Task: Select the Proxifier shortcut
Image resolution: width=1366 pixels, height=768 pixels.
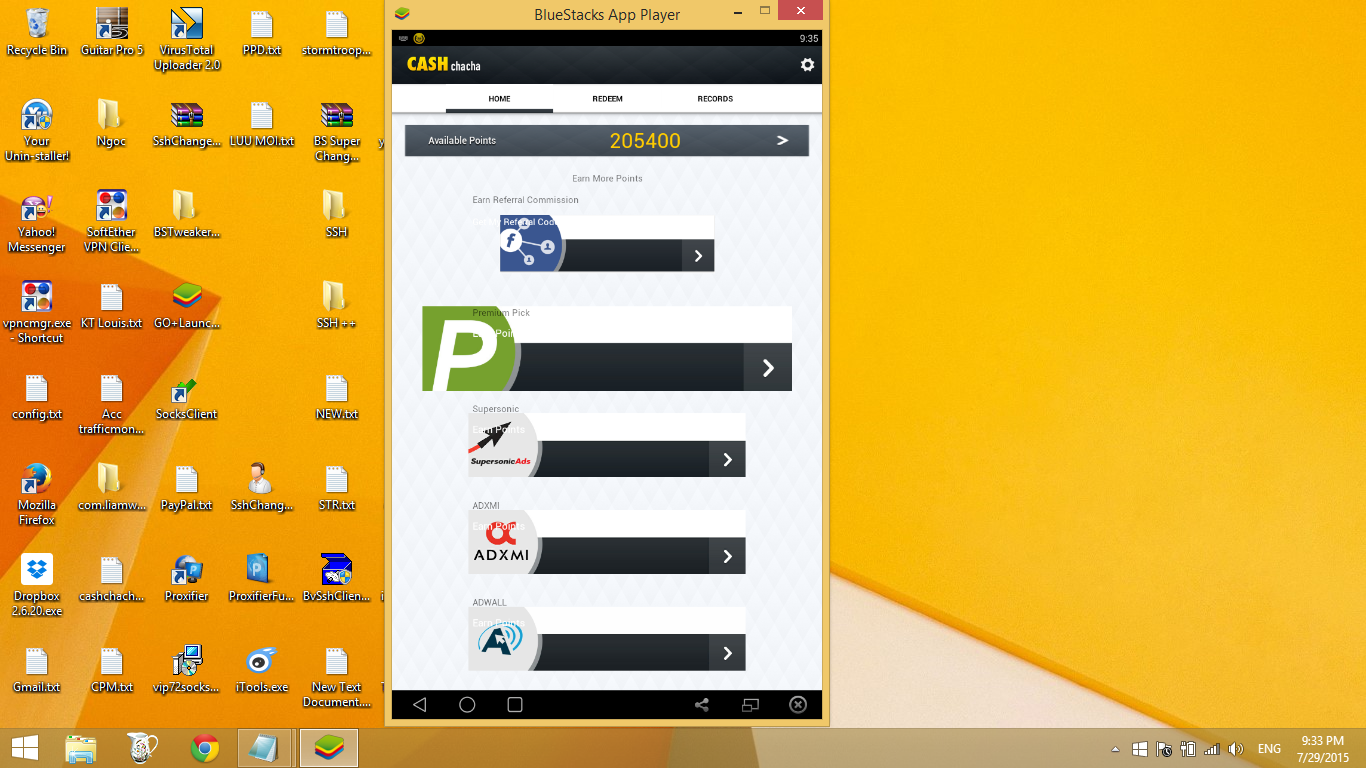Action: pos(187,578)
